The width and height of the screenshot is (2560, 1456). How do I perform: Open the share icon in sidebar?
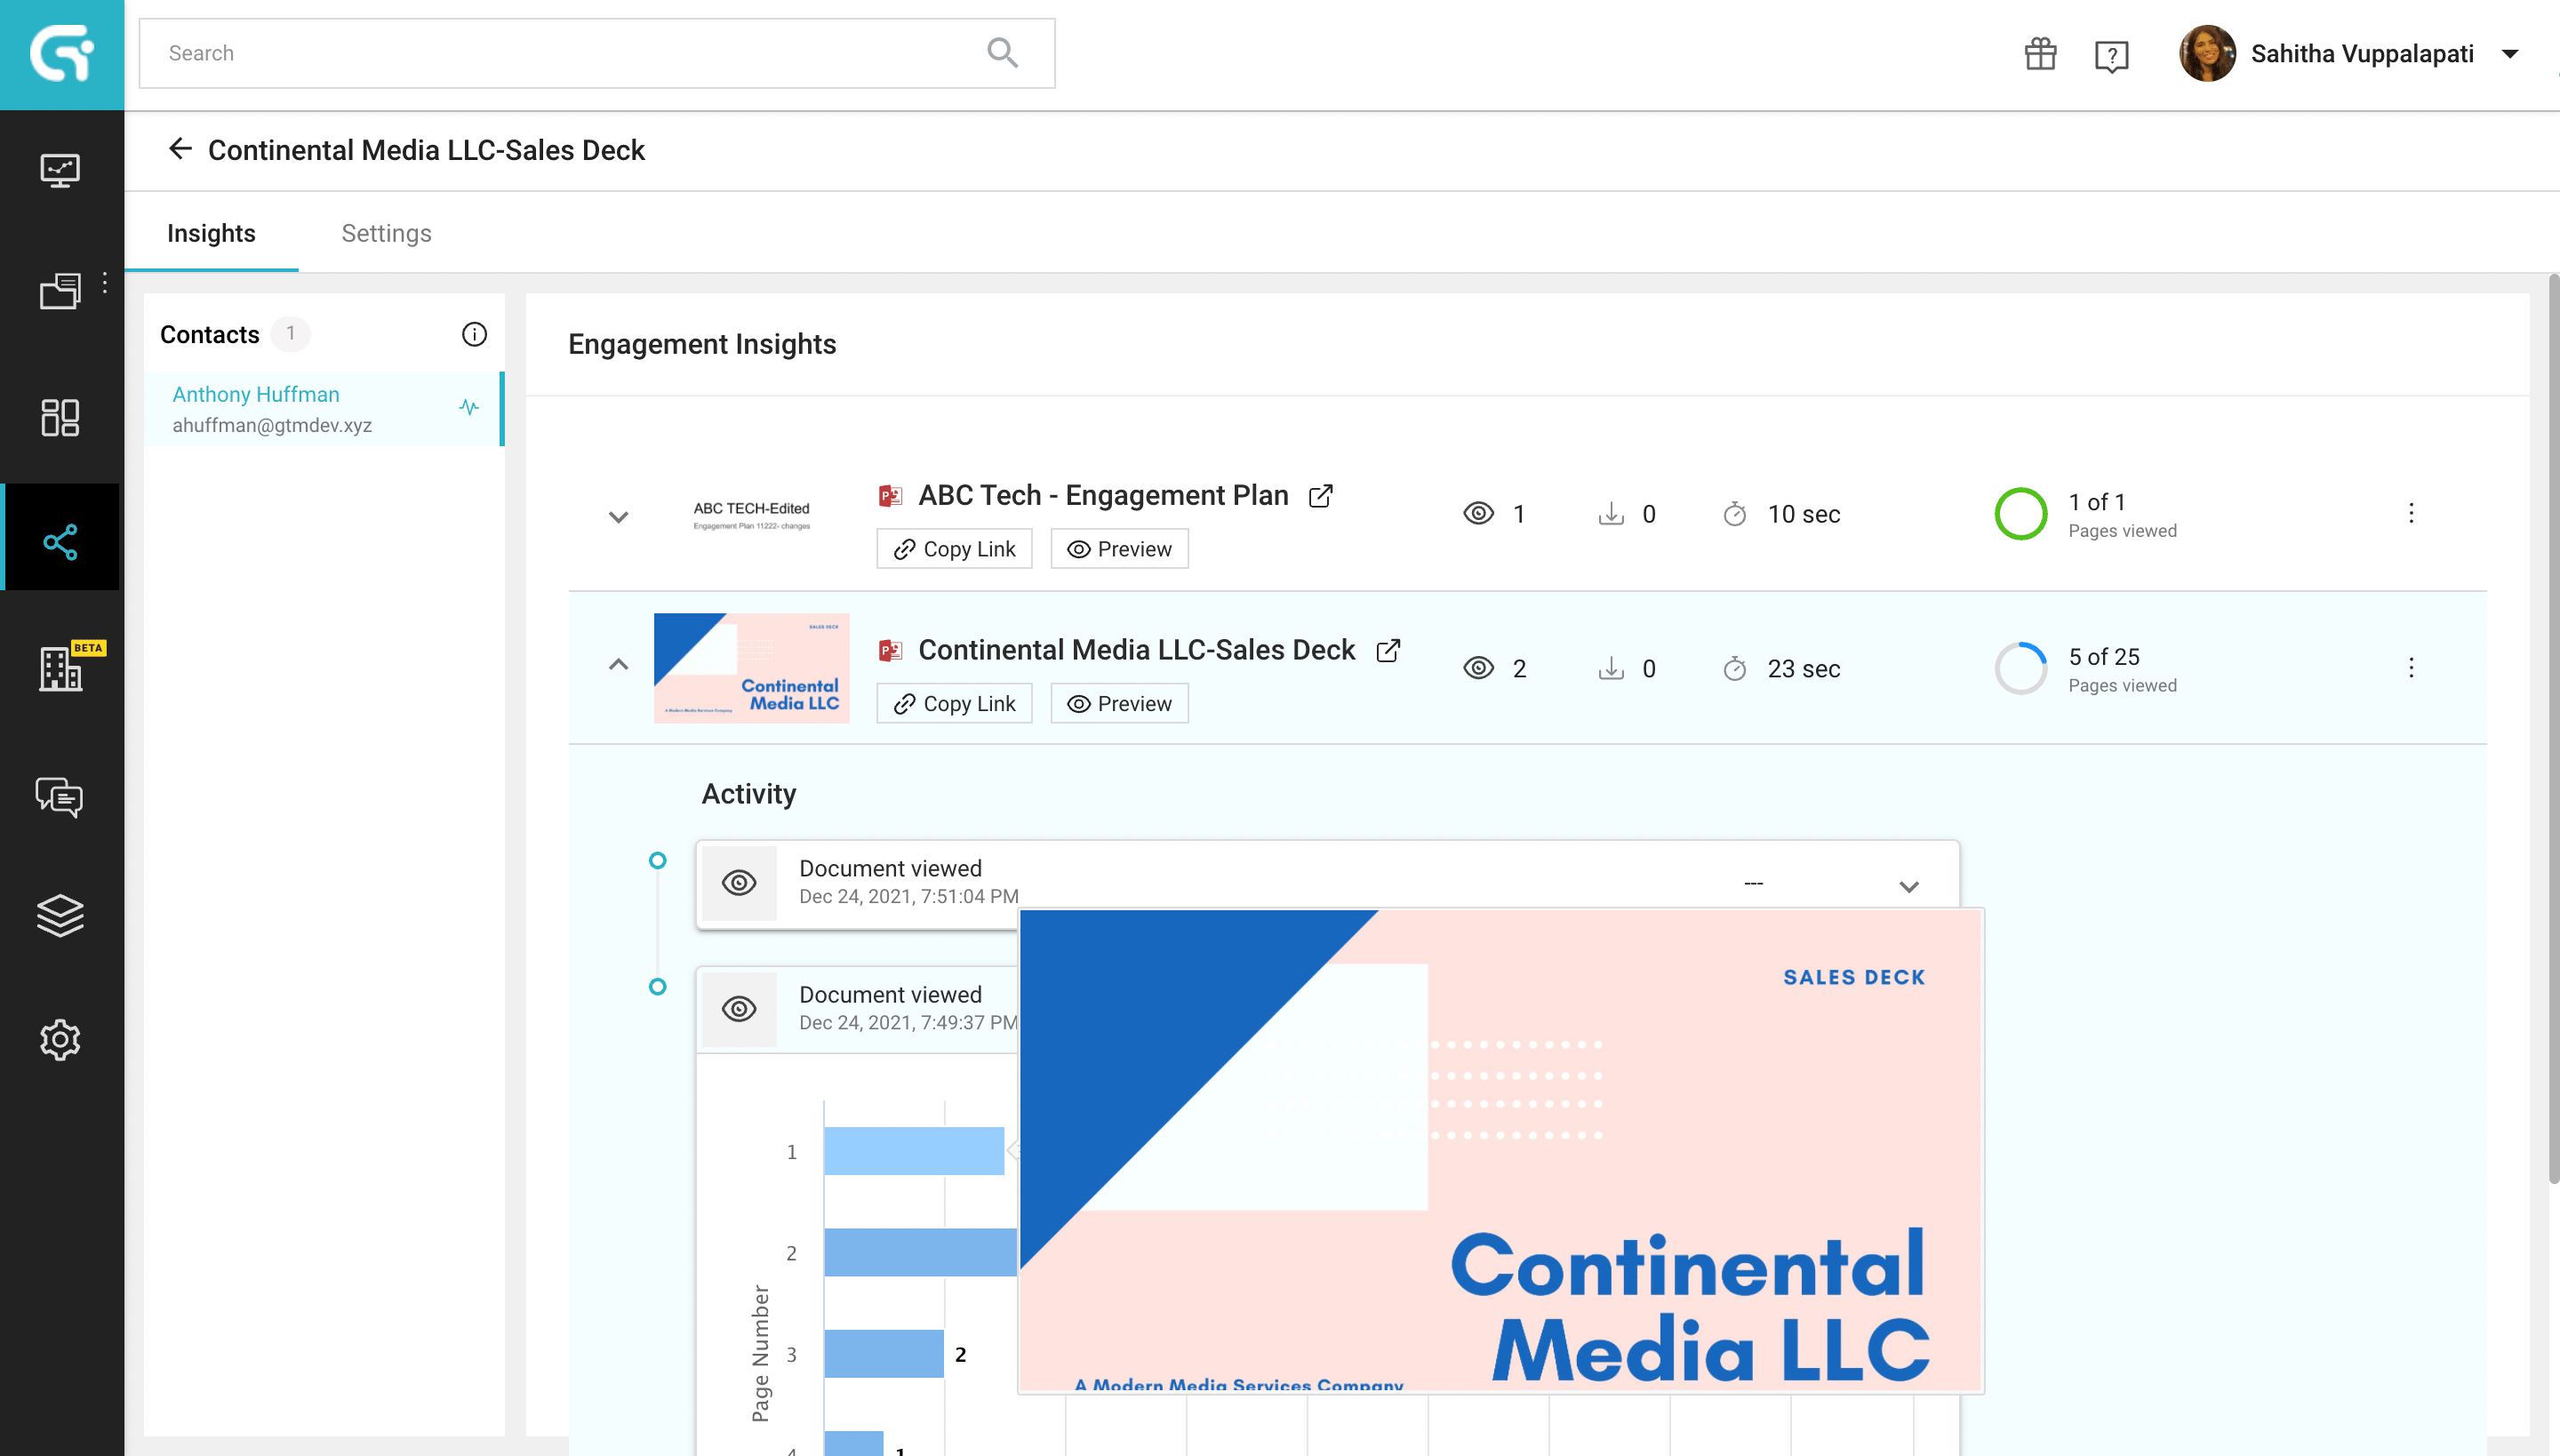pos(60,541)
